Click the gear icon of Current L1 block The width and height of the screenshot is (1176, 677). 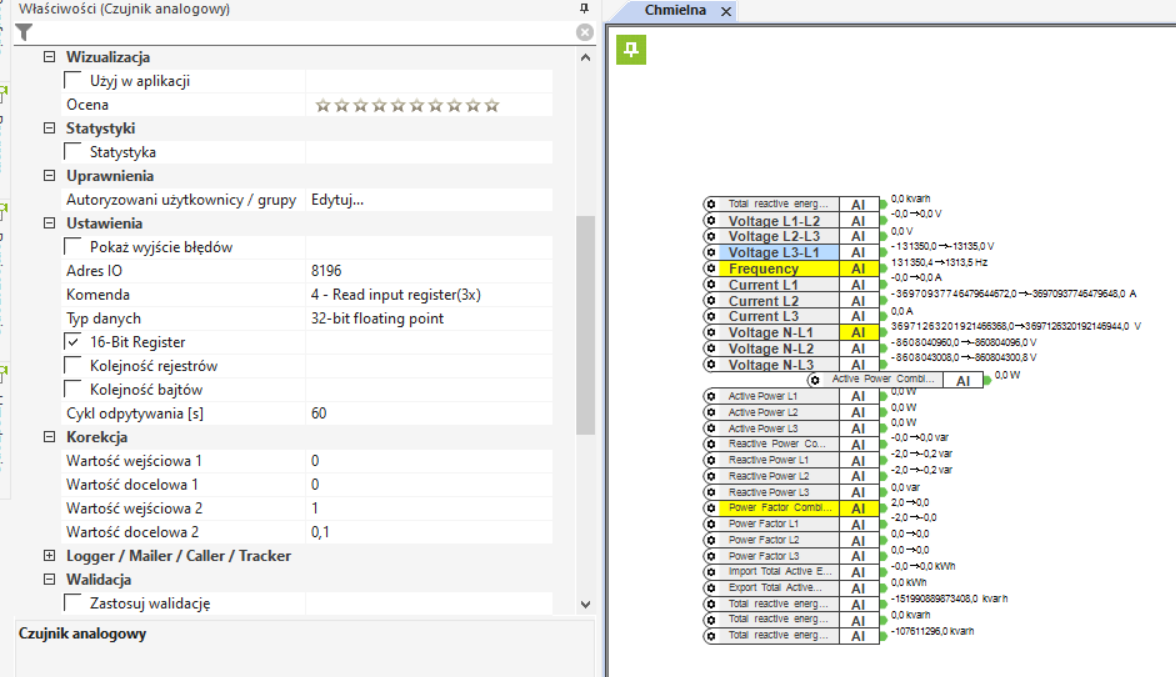711,284
